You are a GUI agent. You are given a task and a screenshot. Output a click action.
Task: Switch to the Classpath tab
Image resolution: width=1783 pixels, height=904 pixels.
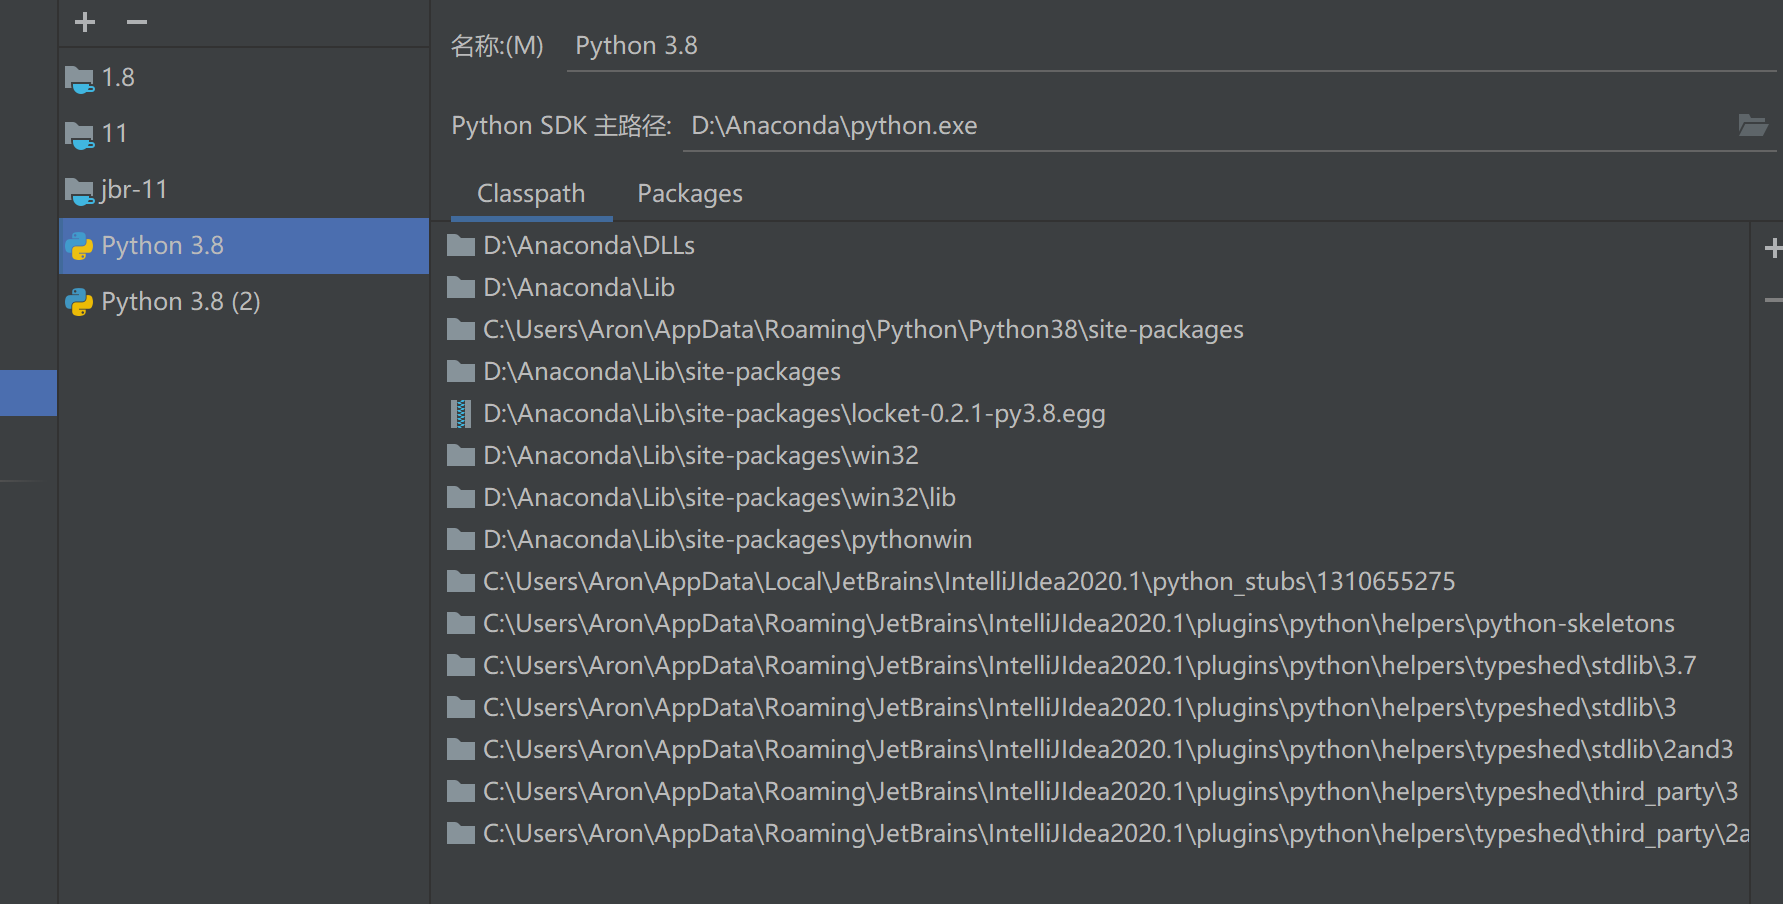531,194
